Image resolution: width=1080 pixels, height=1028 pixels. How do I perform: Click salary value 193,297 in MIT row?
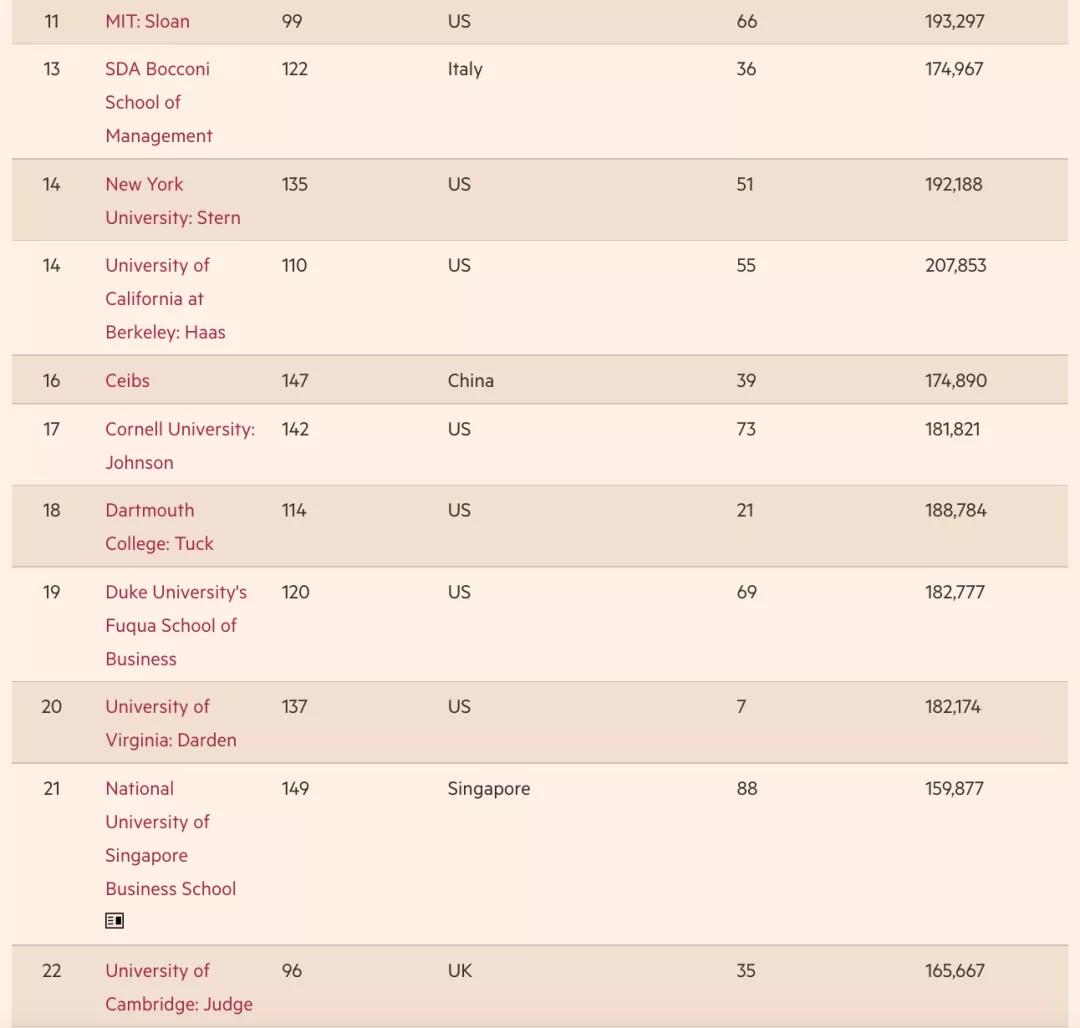click(x=955, y=21)
